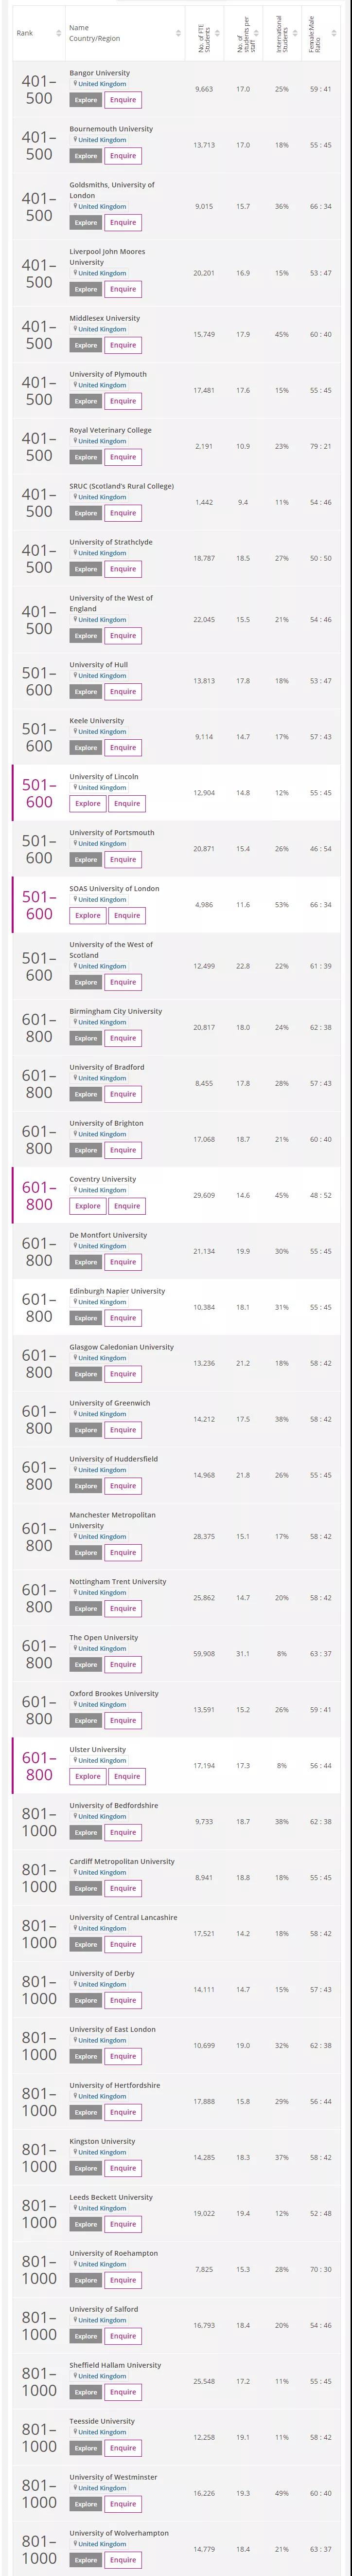Click Explore button for Bangor University

click(x=86, y=100)
